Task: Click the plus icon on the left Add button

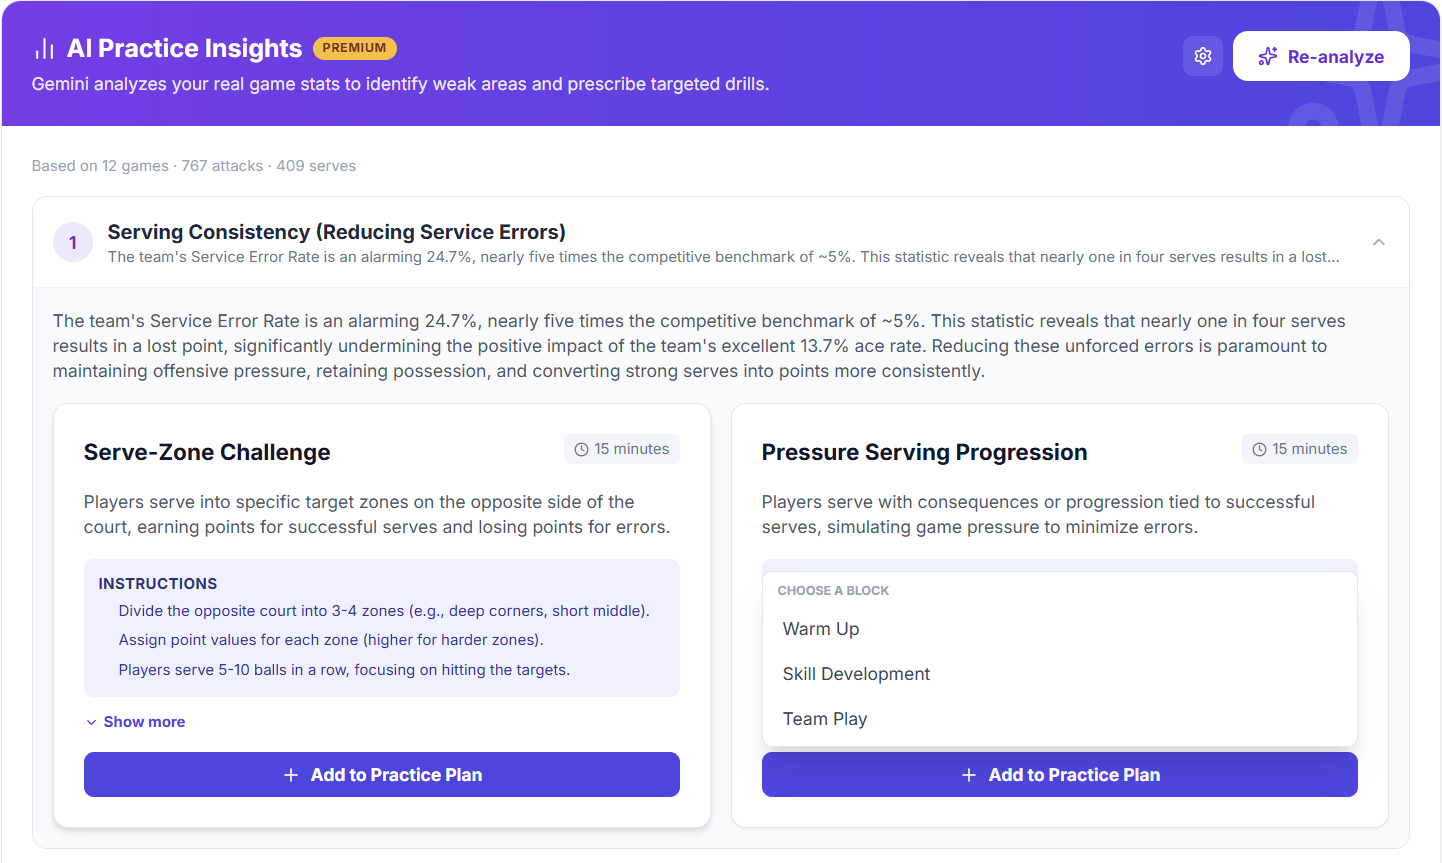Action: pyautogui.click(x=291, y=774)
